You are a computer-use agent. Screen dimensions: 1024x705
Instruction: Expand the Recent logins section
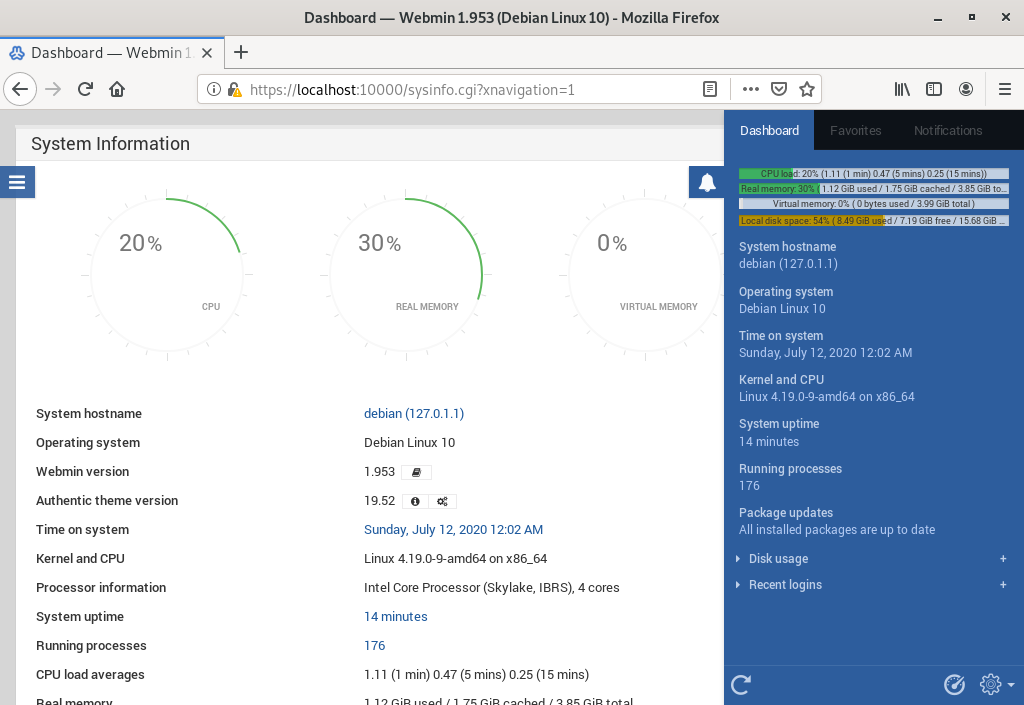pyautogui.click(x=785, y=585)
